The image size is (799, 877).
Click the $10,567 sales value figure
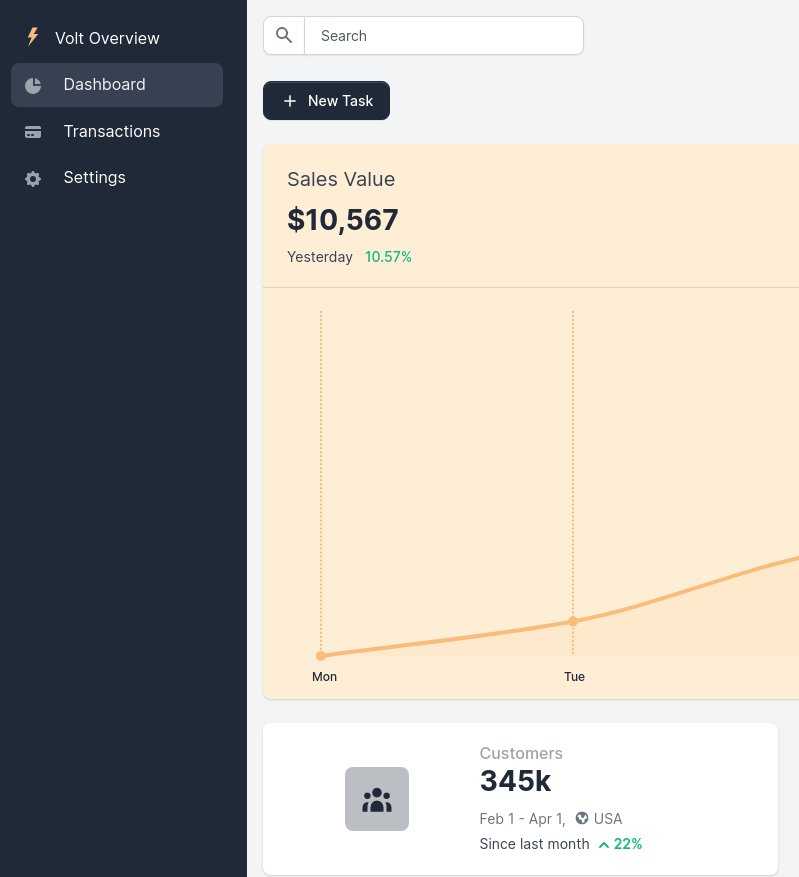(x=343, y=220)
